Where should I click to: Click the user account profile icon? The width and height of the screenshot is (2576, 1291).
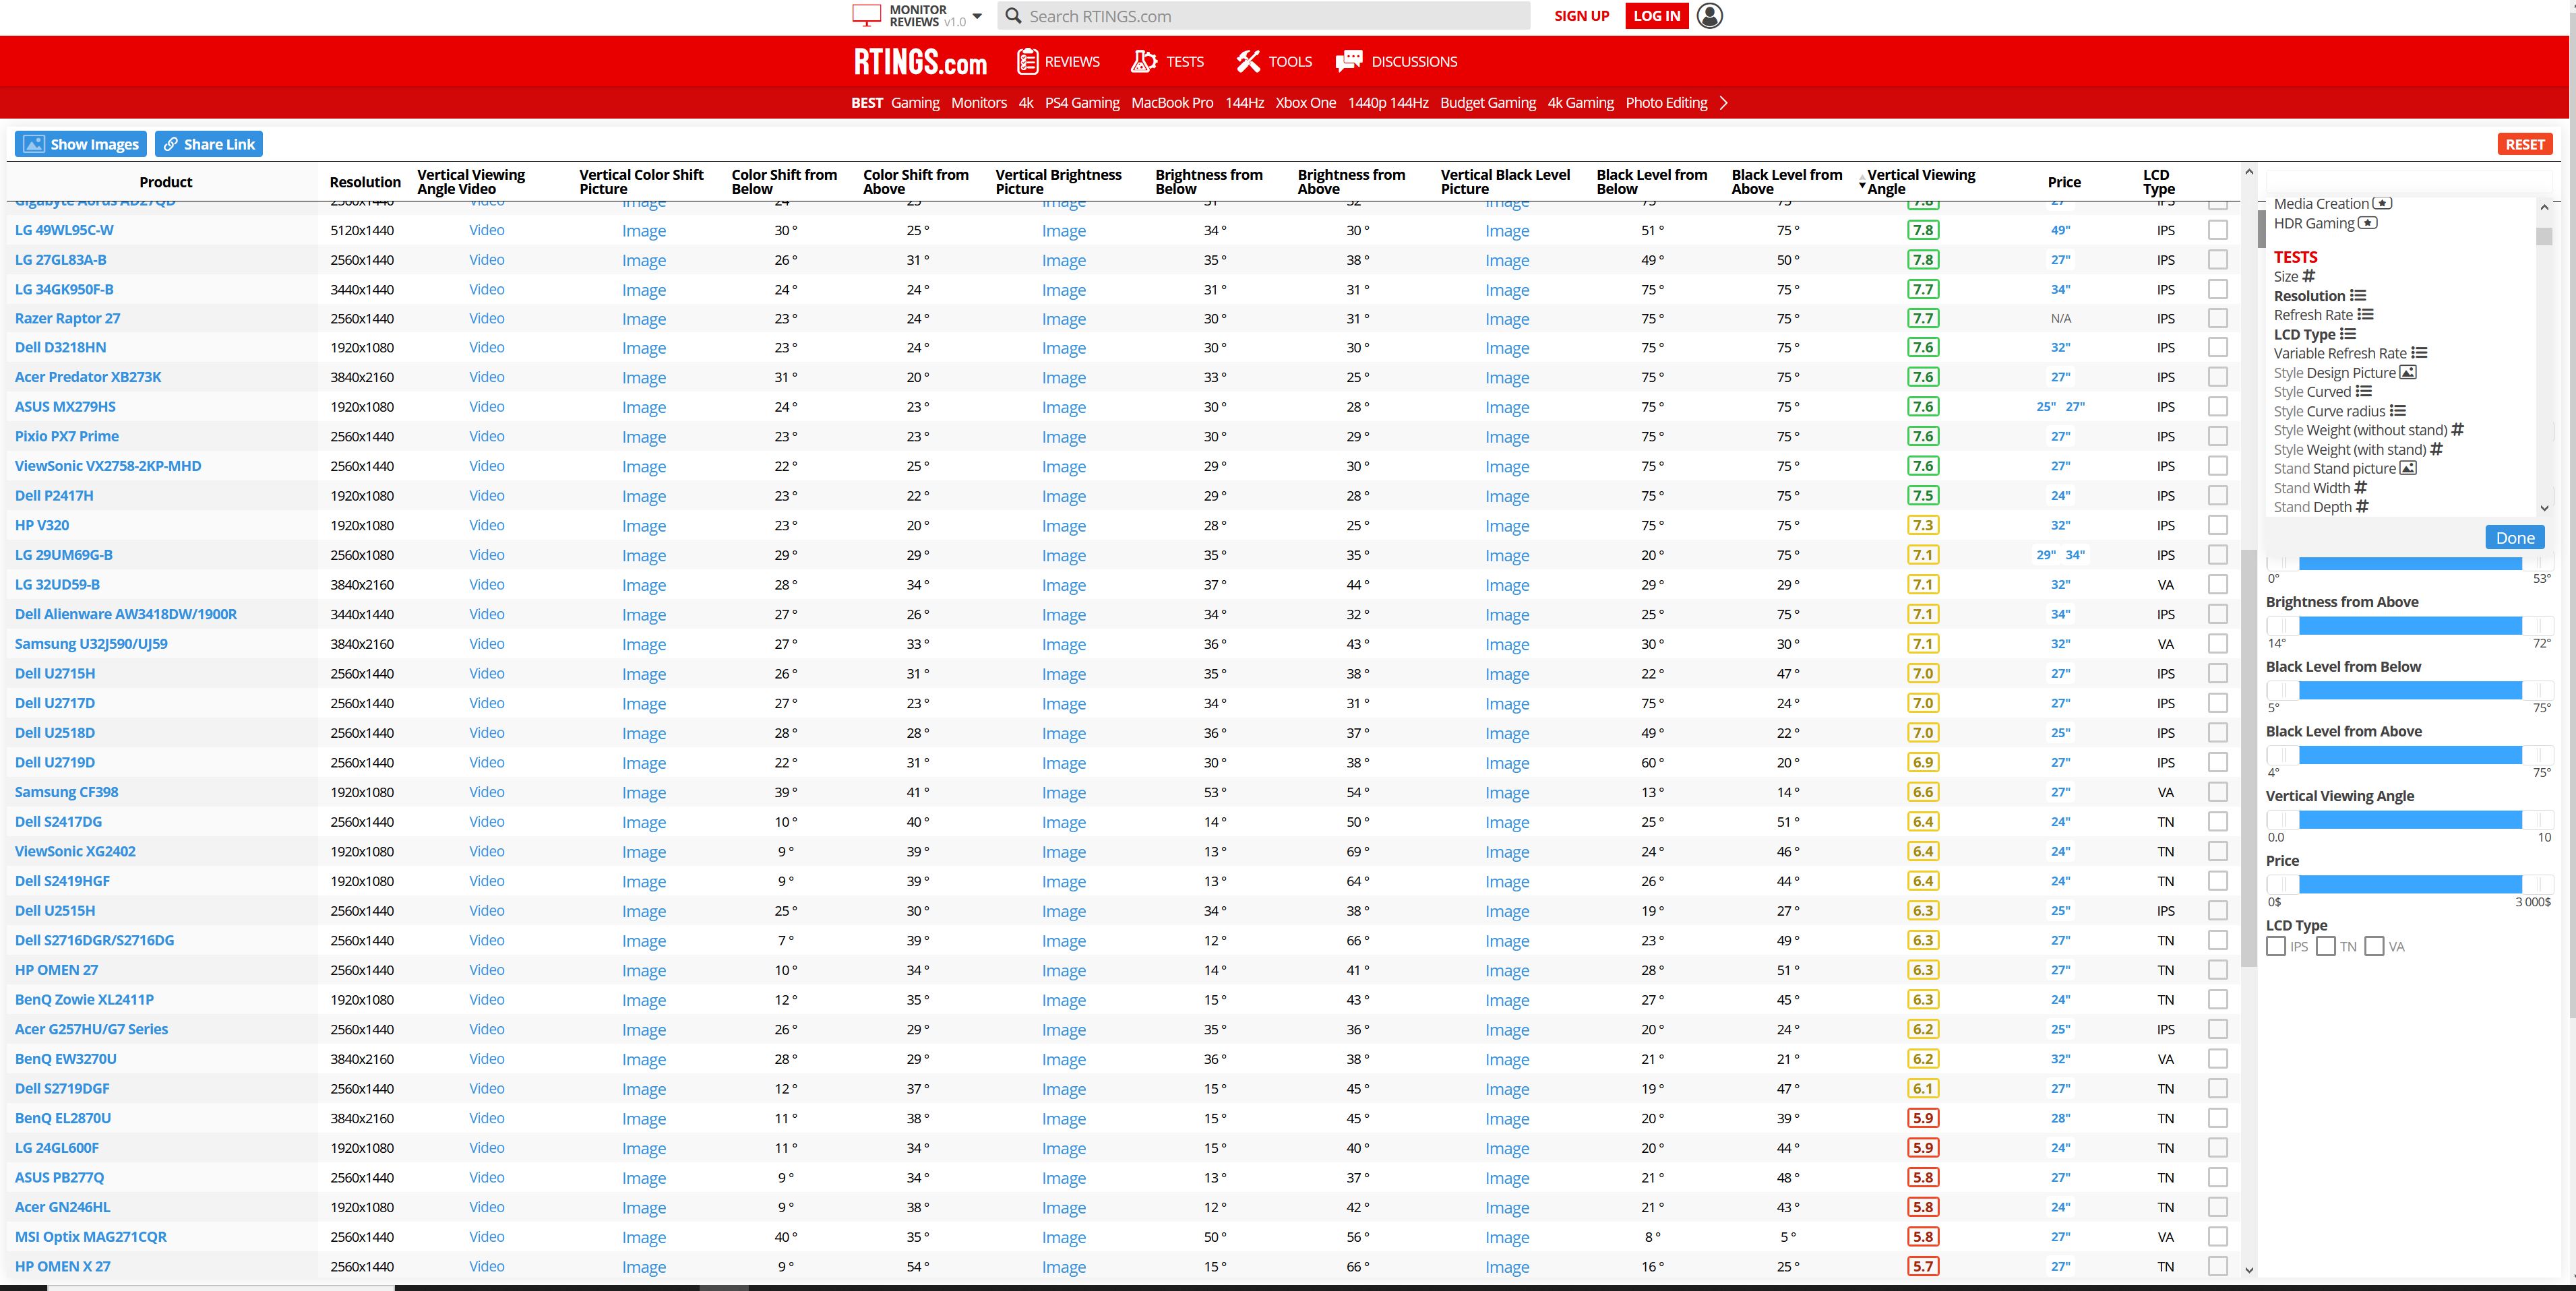pos(1710,16)
